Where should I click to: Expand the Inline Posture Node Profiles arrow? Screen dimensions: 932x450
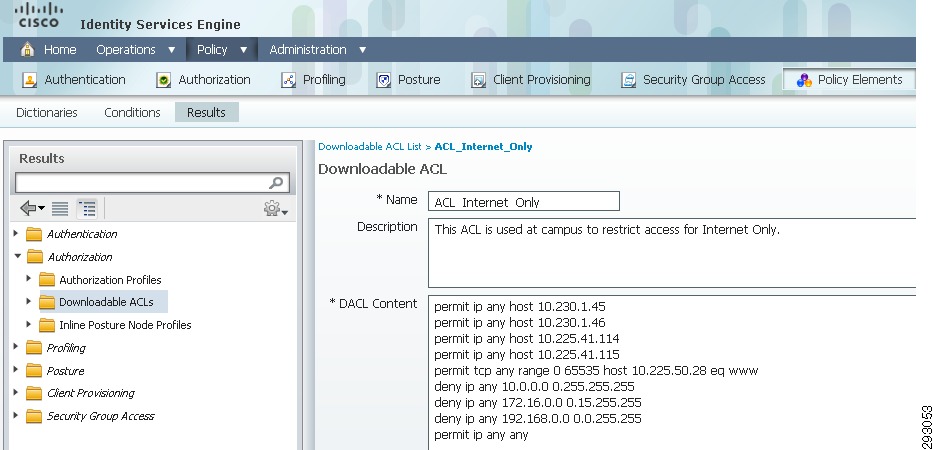tap(28, 325)
